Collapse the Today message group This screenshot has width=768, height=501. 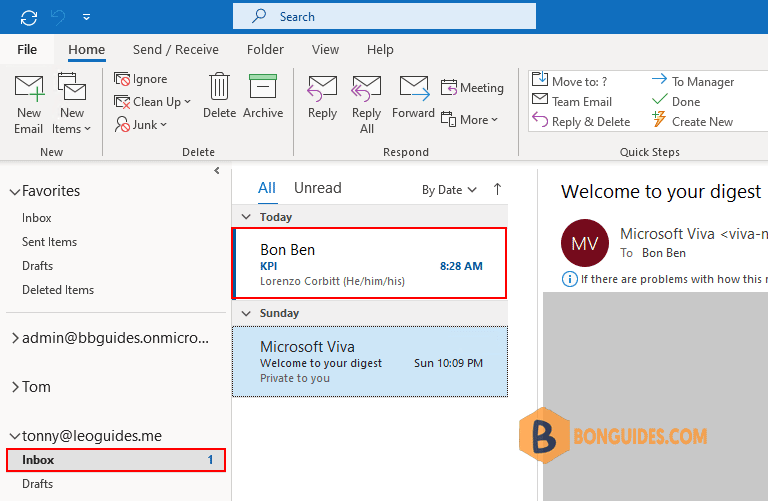246,217
